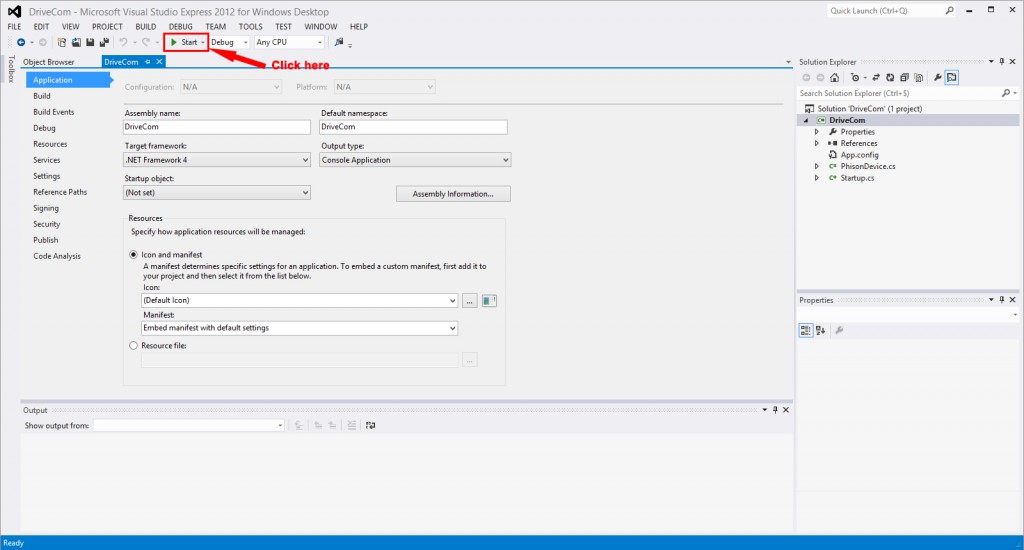The image size is (1024, 550).
Task: Click the Save toolbar icon
Action: 90,42
